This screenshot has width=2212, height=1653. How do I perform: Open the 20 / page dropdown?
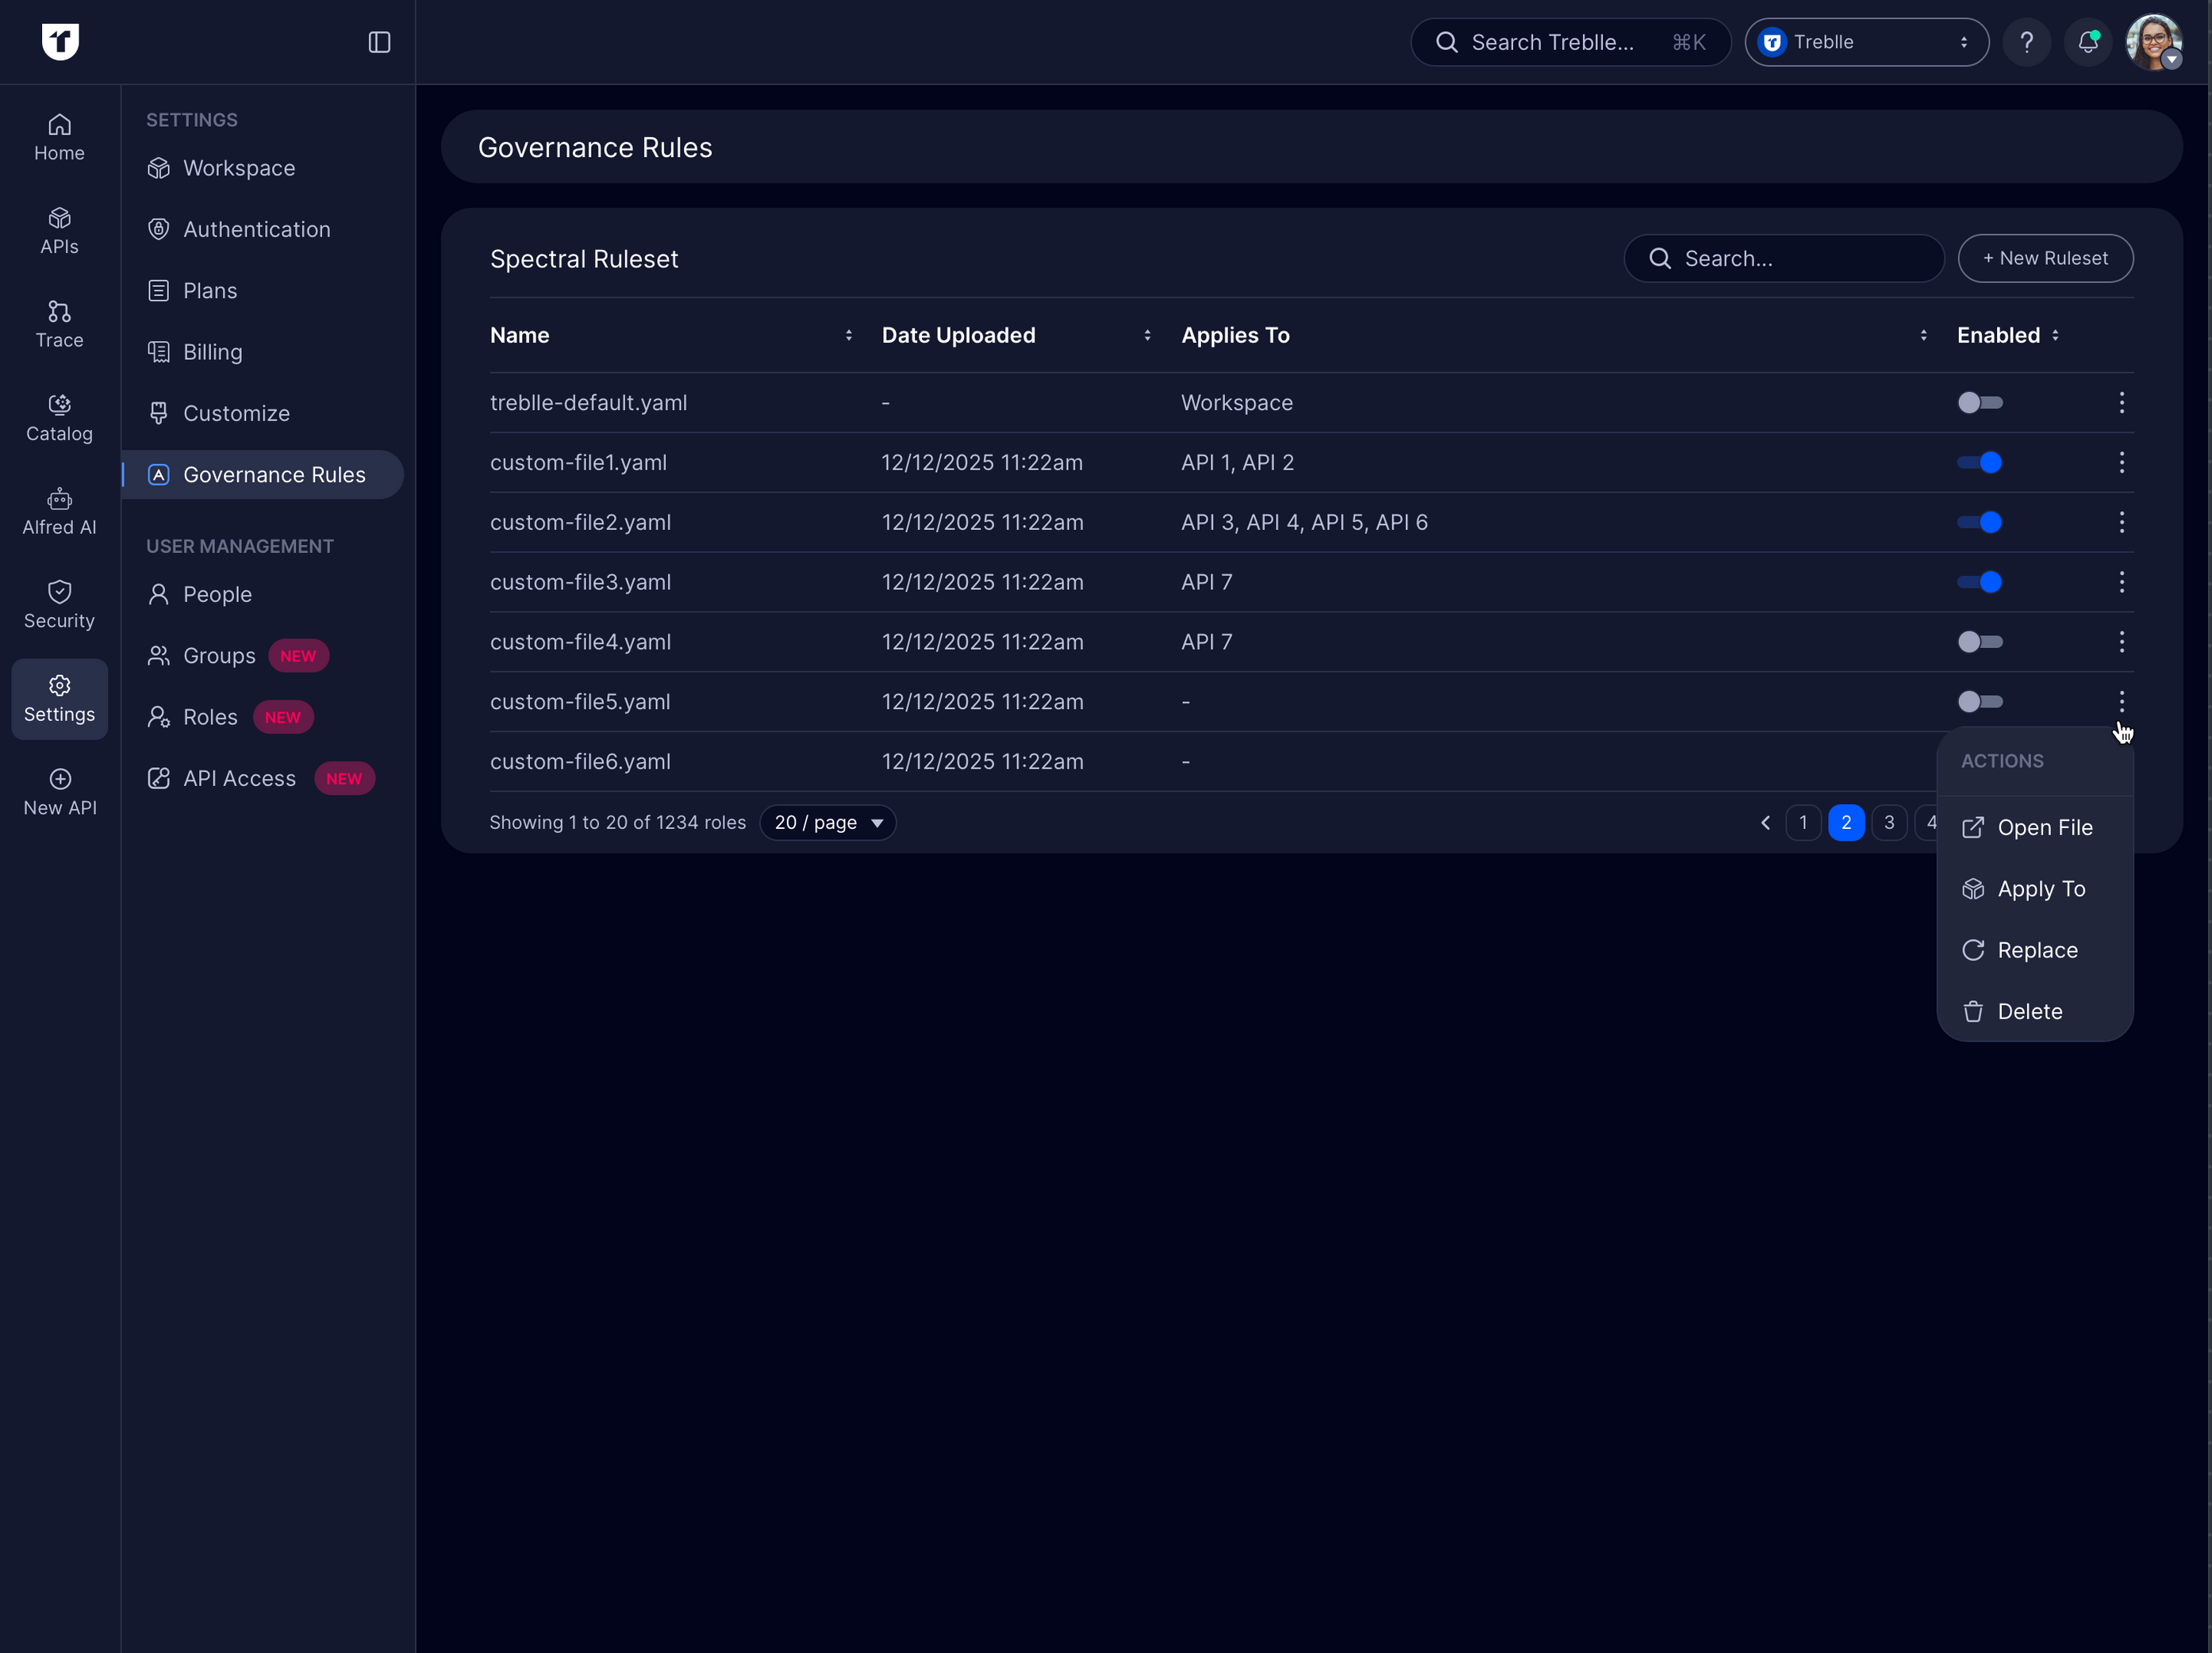(x=828, y=823)
